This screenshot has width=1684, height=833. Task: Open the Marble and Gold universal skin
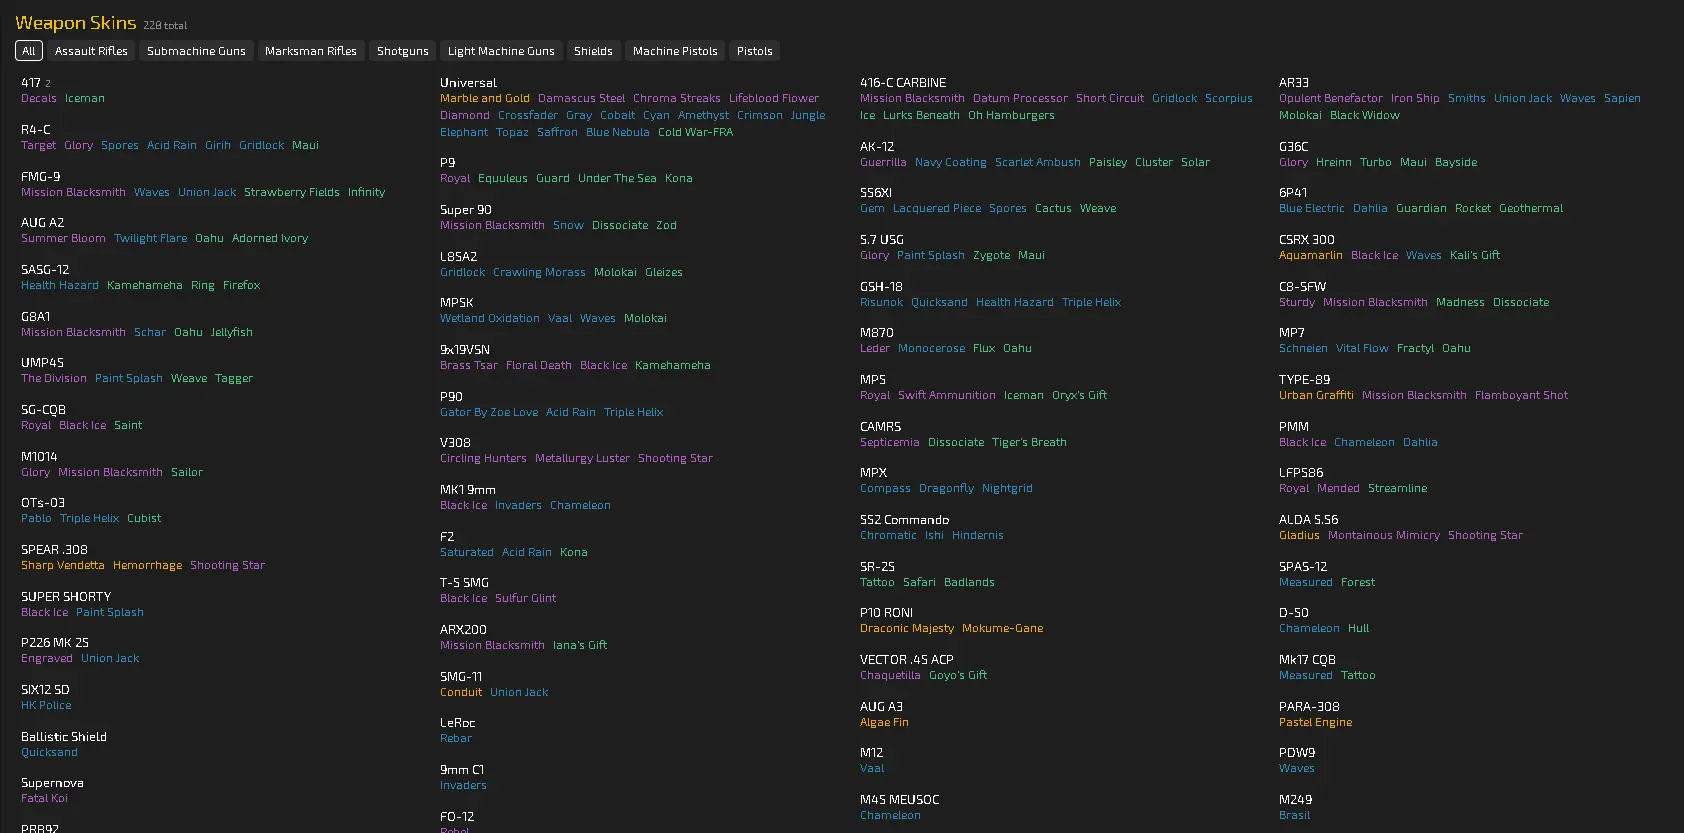click(x=485, y=99)
